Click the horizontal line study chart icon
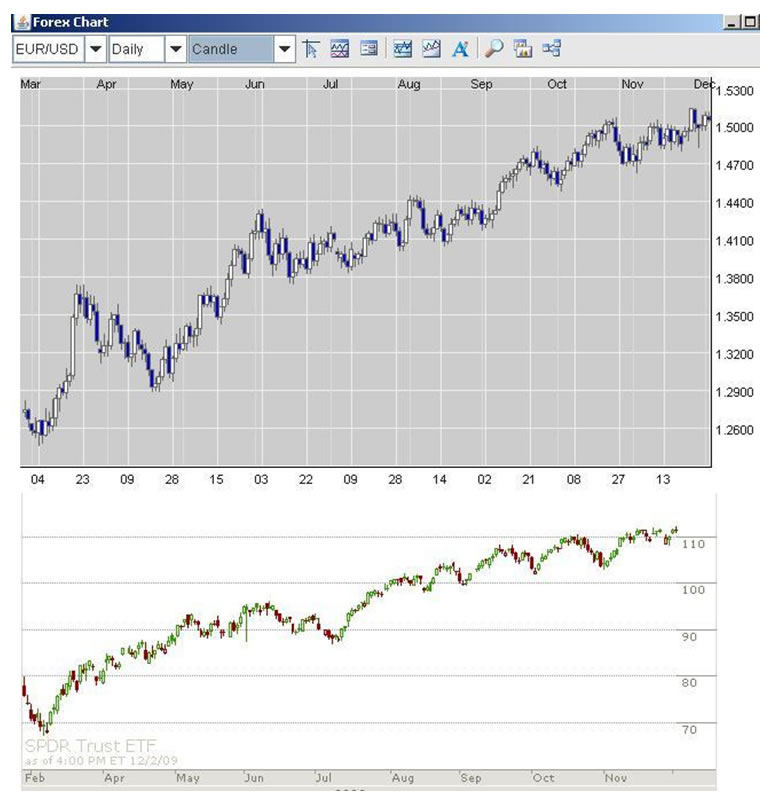 [403, 49]
